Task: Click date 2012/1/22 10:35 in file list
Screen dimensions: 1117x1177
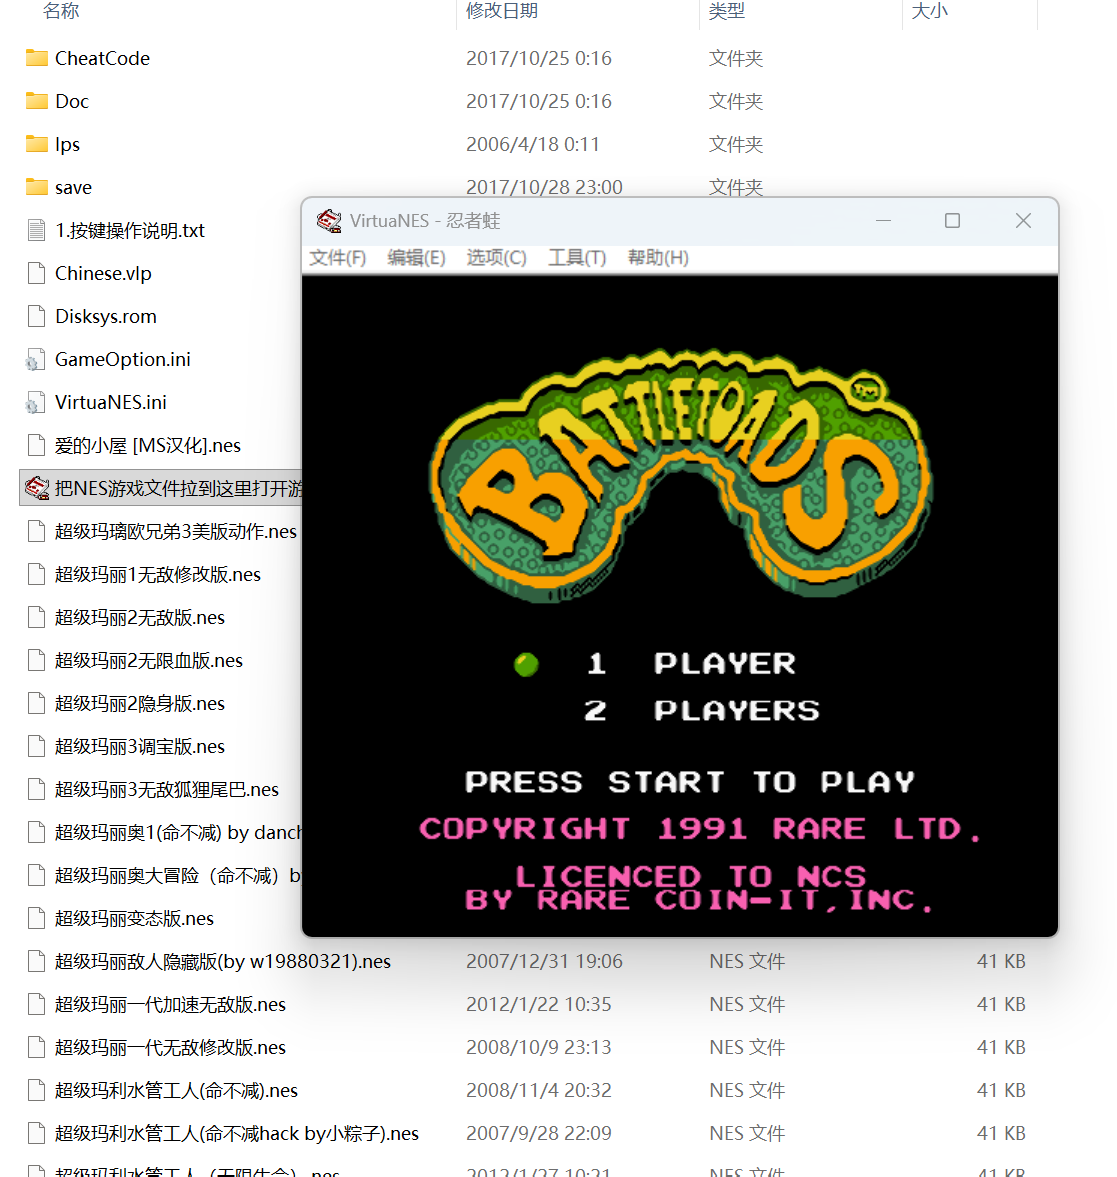Action: pos(539,1004)
